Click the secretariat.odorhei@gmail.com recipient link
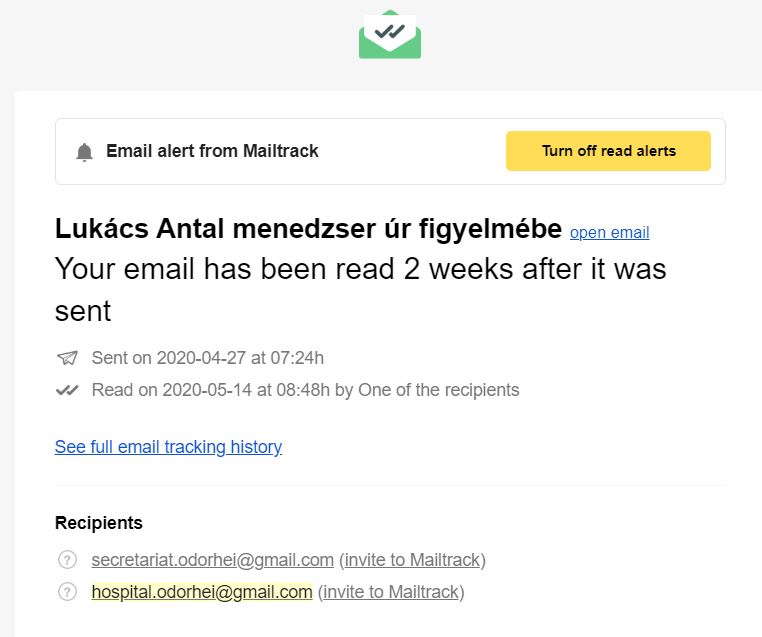 212,560
